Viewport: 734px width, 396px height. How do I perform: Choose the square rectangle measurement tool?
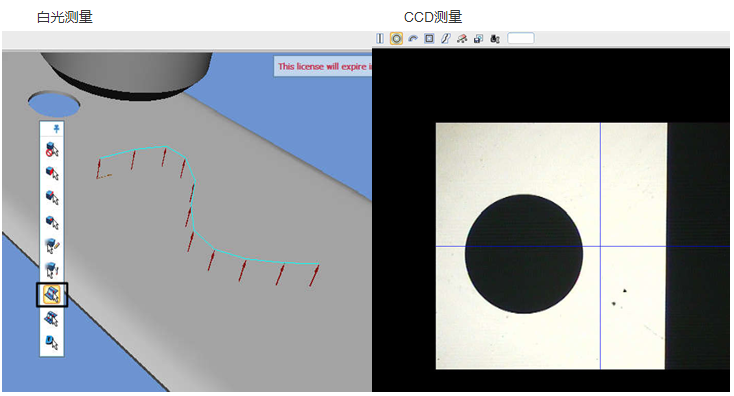coord(429,38)
